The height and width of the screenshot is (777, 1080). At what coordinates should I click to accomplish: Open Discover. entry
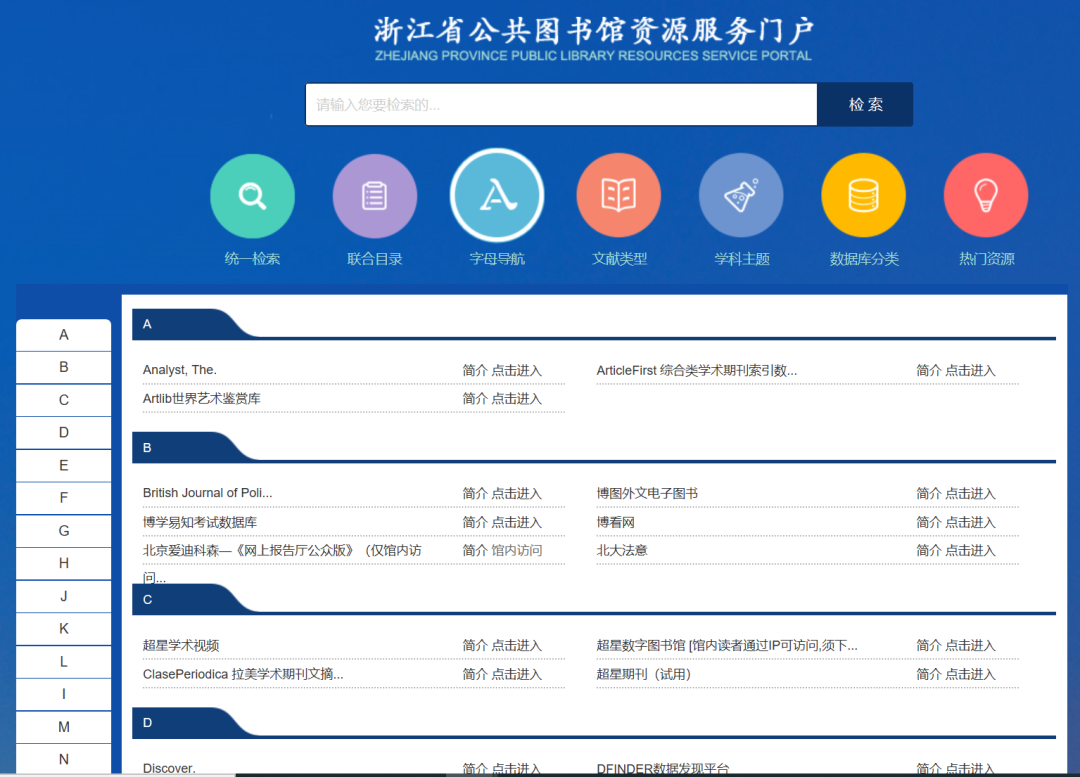click(169, 769)
